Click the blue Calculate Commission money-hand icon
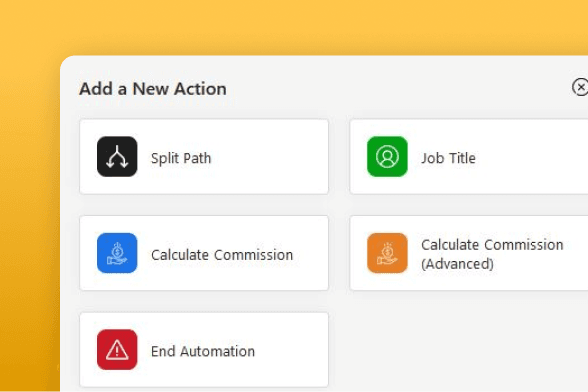The height and width of the screenshot is (392, 588). pos(117,253)
